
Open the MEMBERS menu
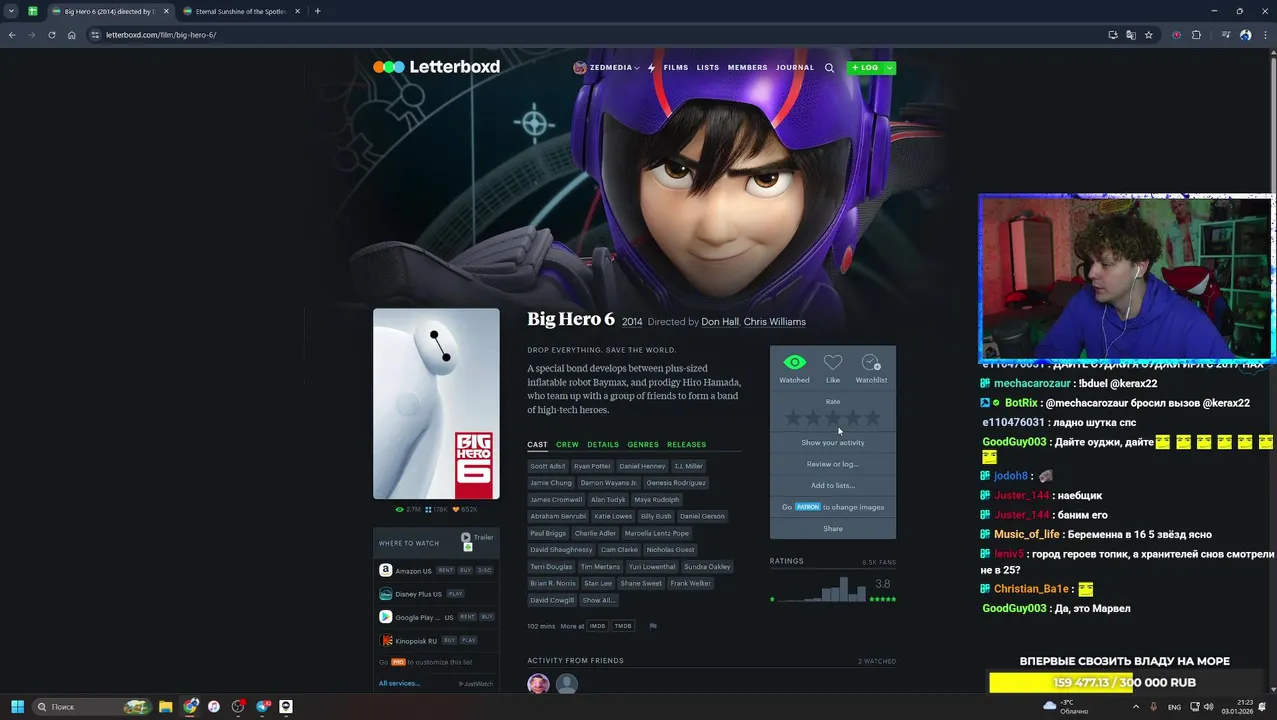point(747,68)
